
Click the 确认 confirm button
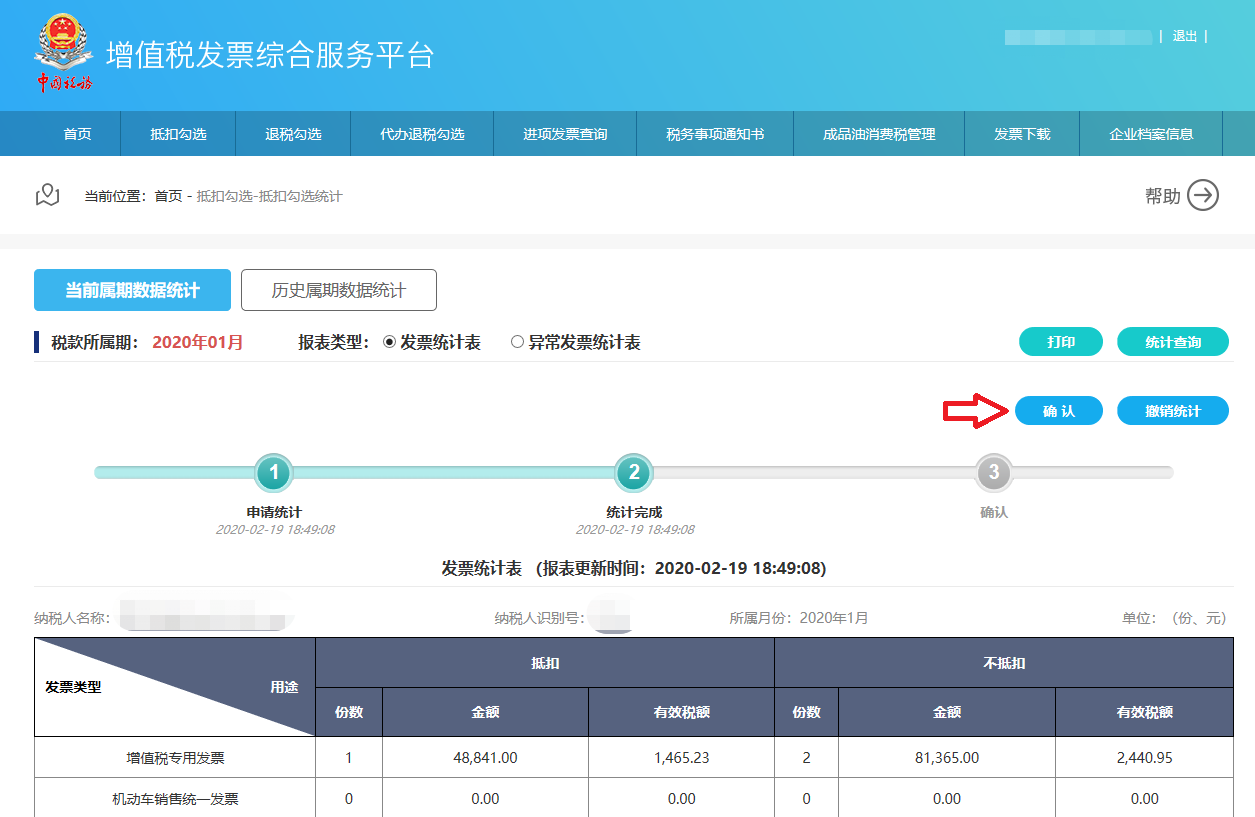(1058, 411)
